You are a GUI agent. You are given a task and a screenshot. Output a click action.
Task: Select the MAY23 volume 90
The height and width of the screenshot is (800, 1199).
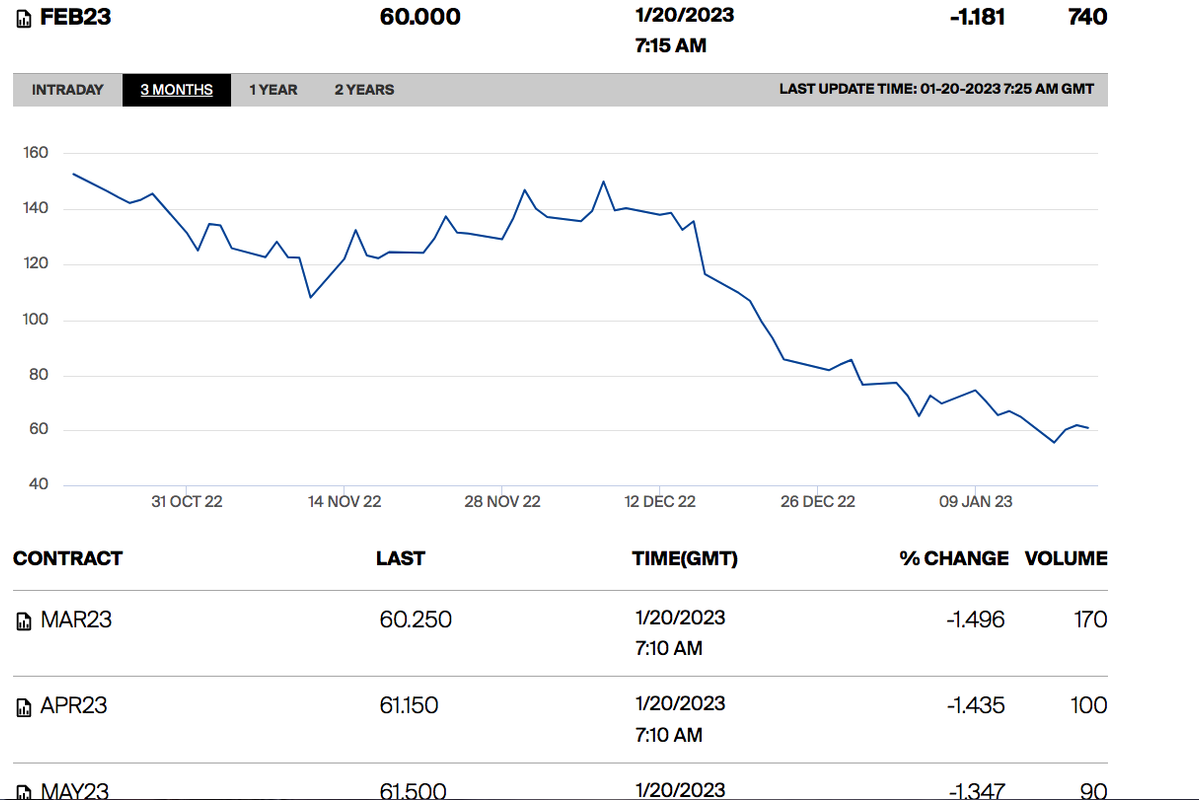click(x=1093, y=790)
